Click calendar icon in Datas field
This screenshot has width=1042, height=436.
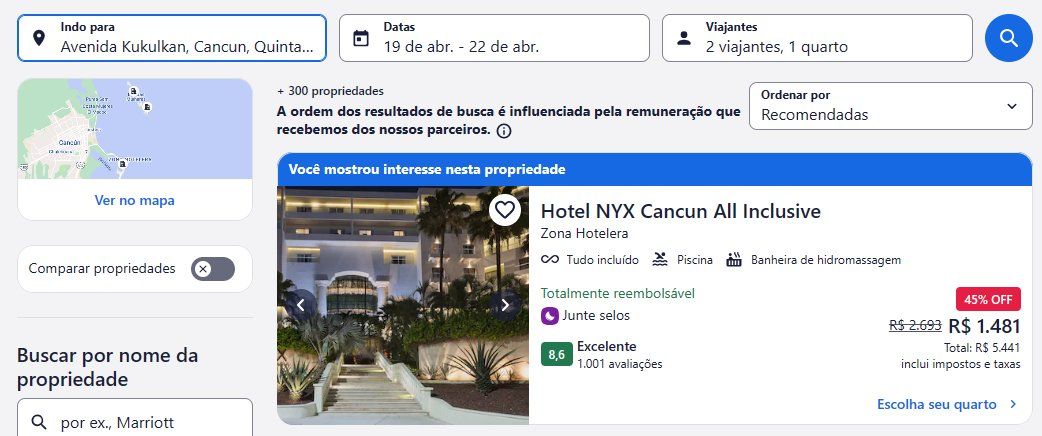tap(361, 38)
